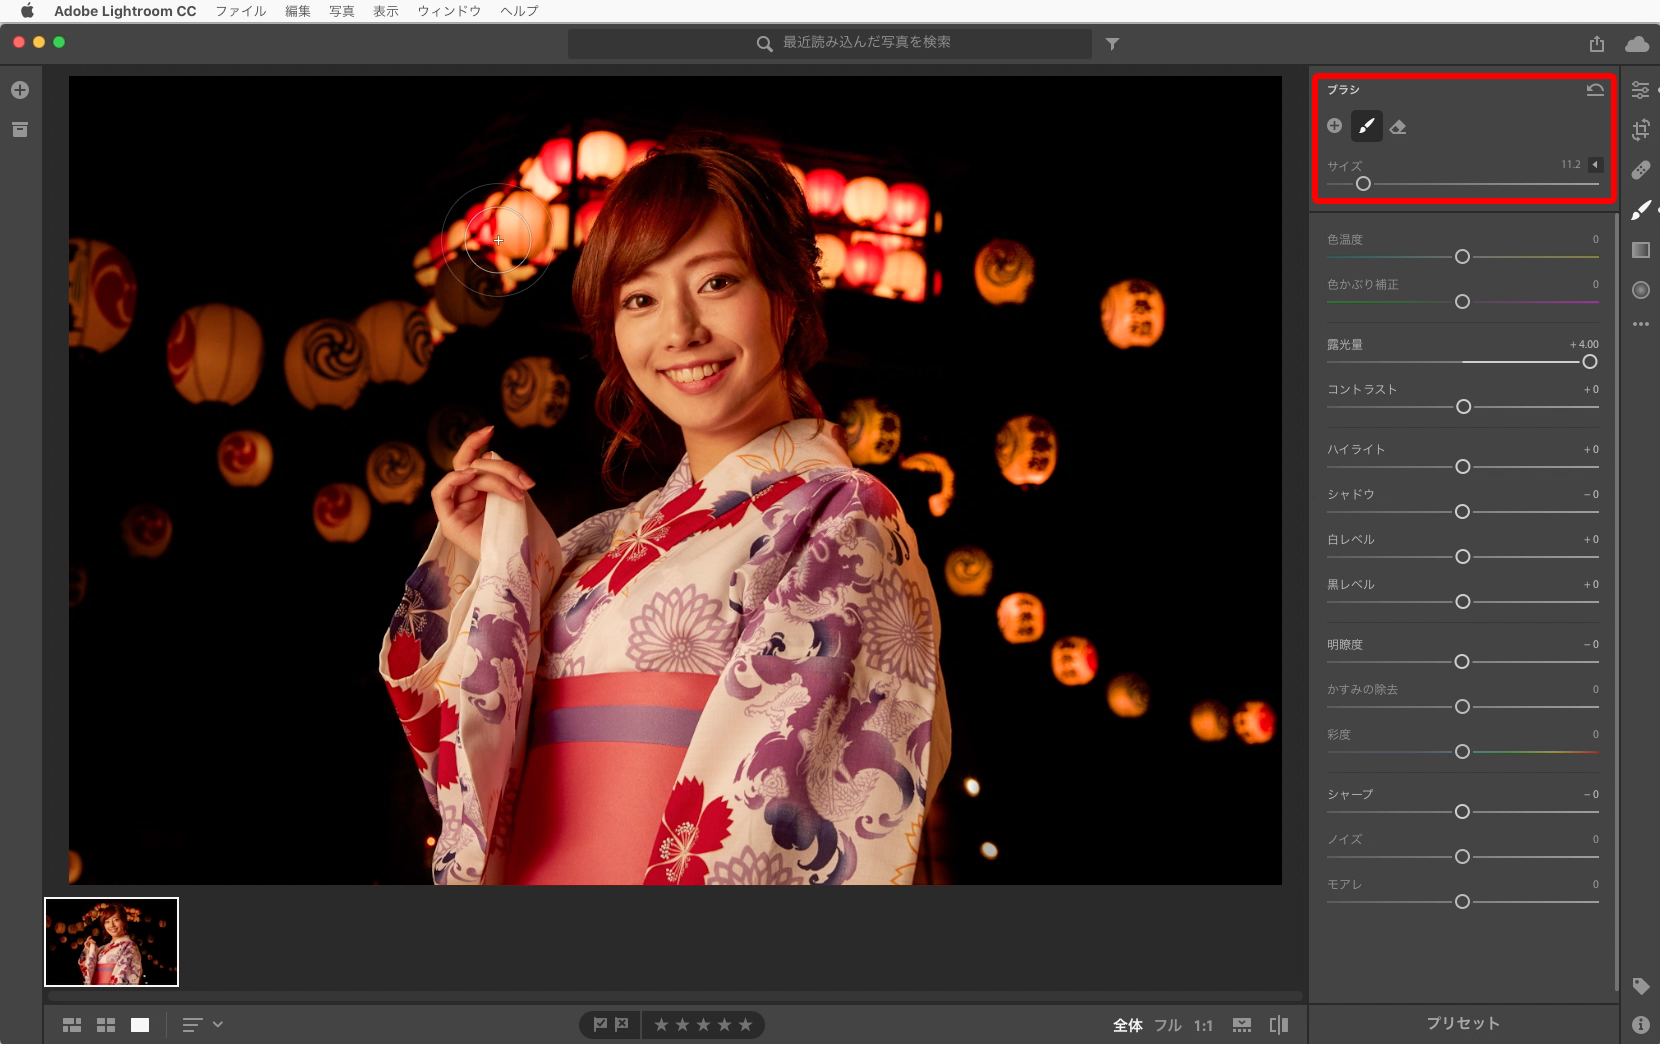Click the ハイライト slider handle
Image resolution: width=1660 pixels, height=1044 pixels.
point(1462,467)
